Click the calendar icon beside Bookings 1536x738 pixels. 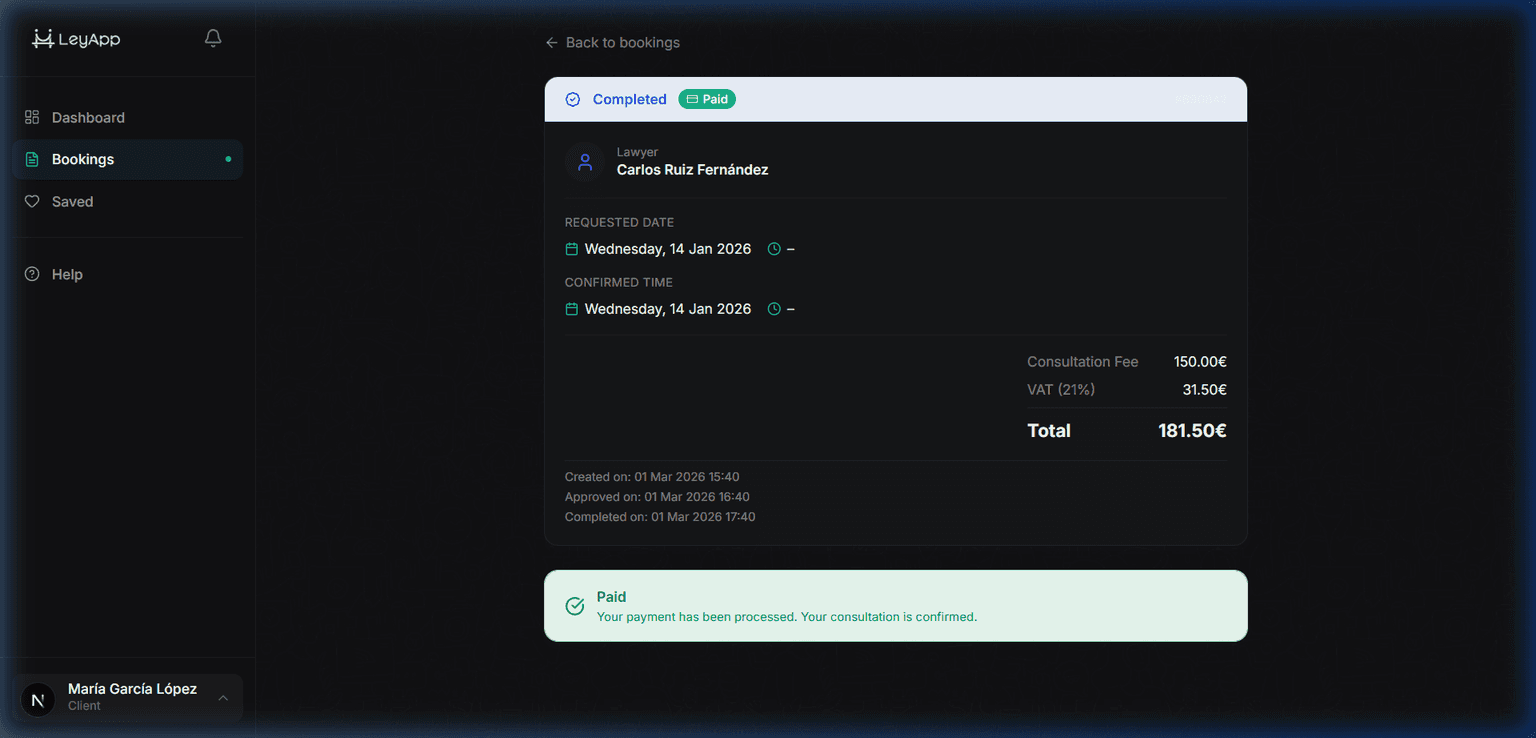31,158
